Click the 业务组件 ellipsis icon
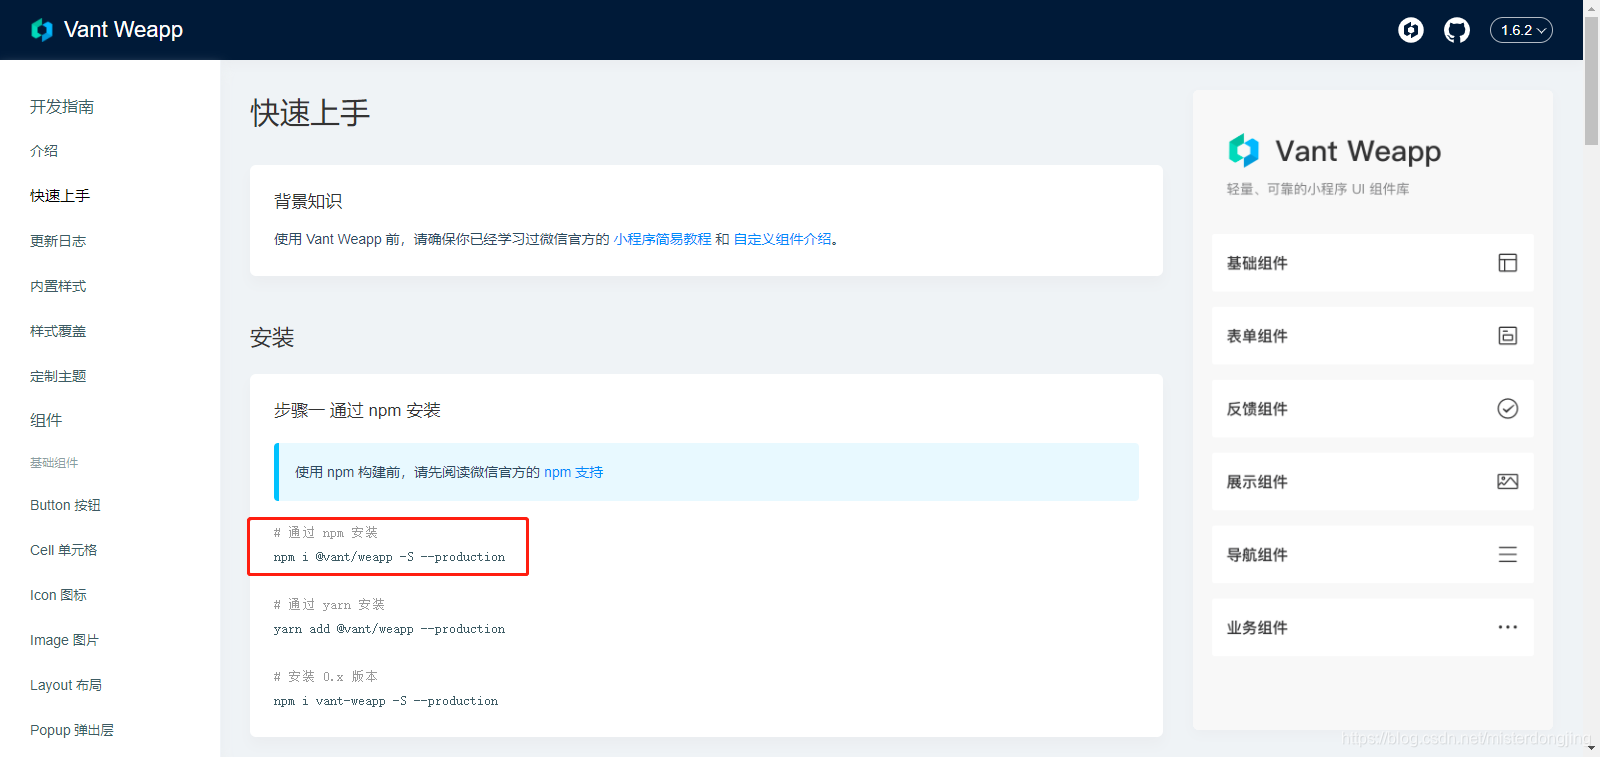This screenshot has width=1600, height=757. [x=1508, y=627]
